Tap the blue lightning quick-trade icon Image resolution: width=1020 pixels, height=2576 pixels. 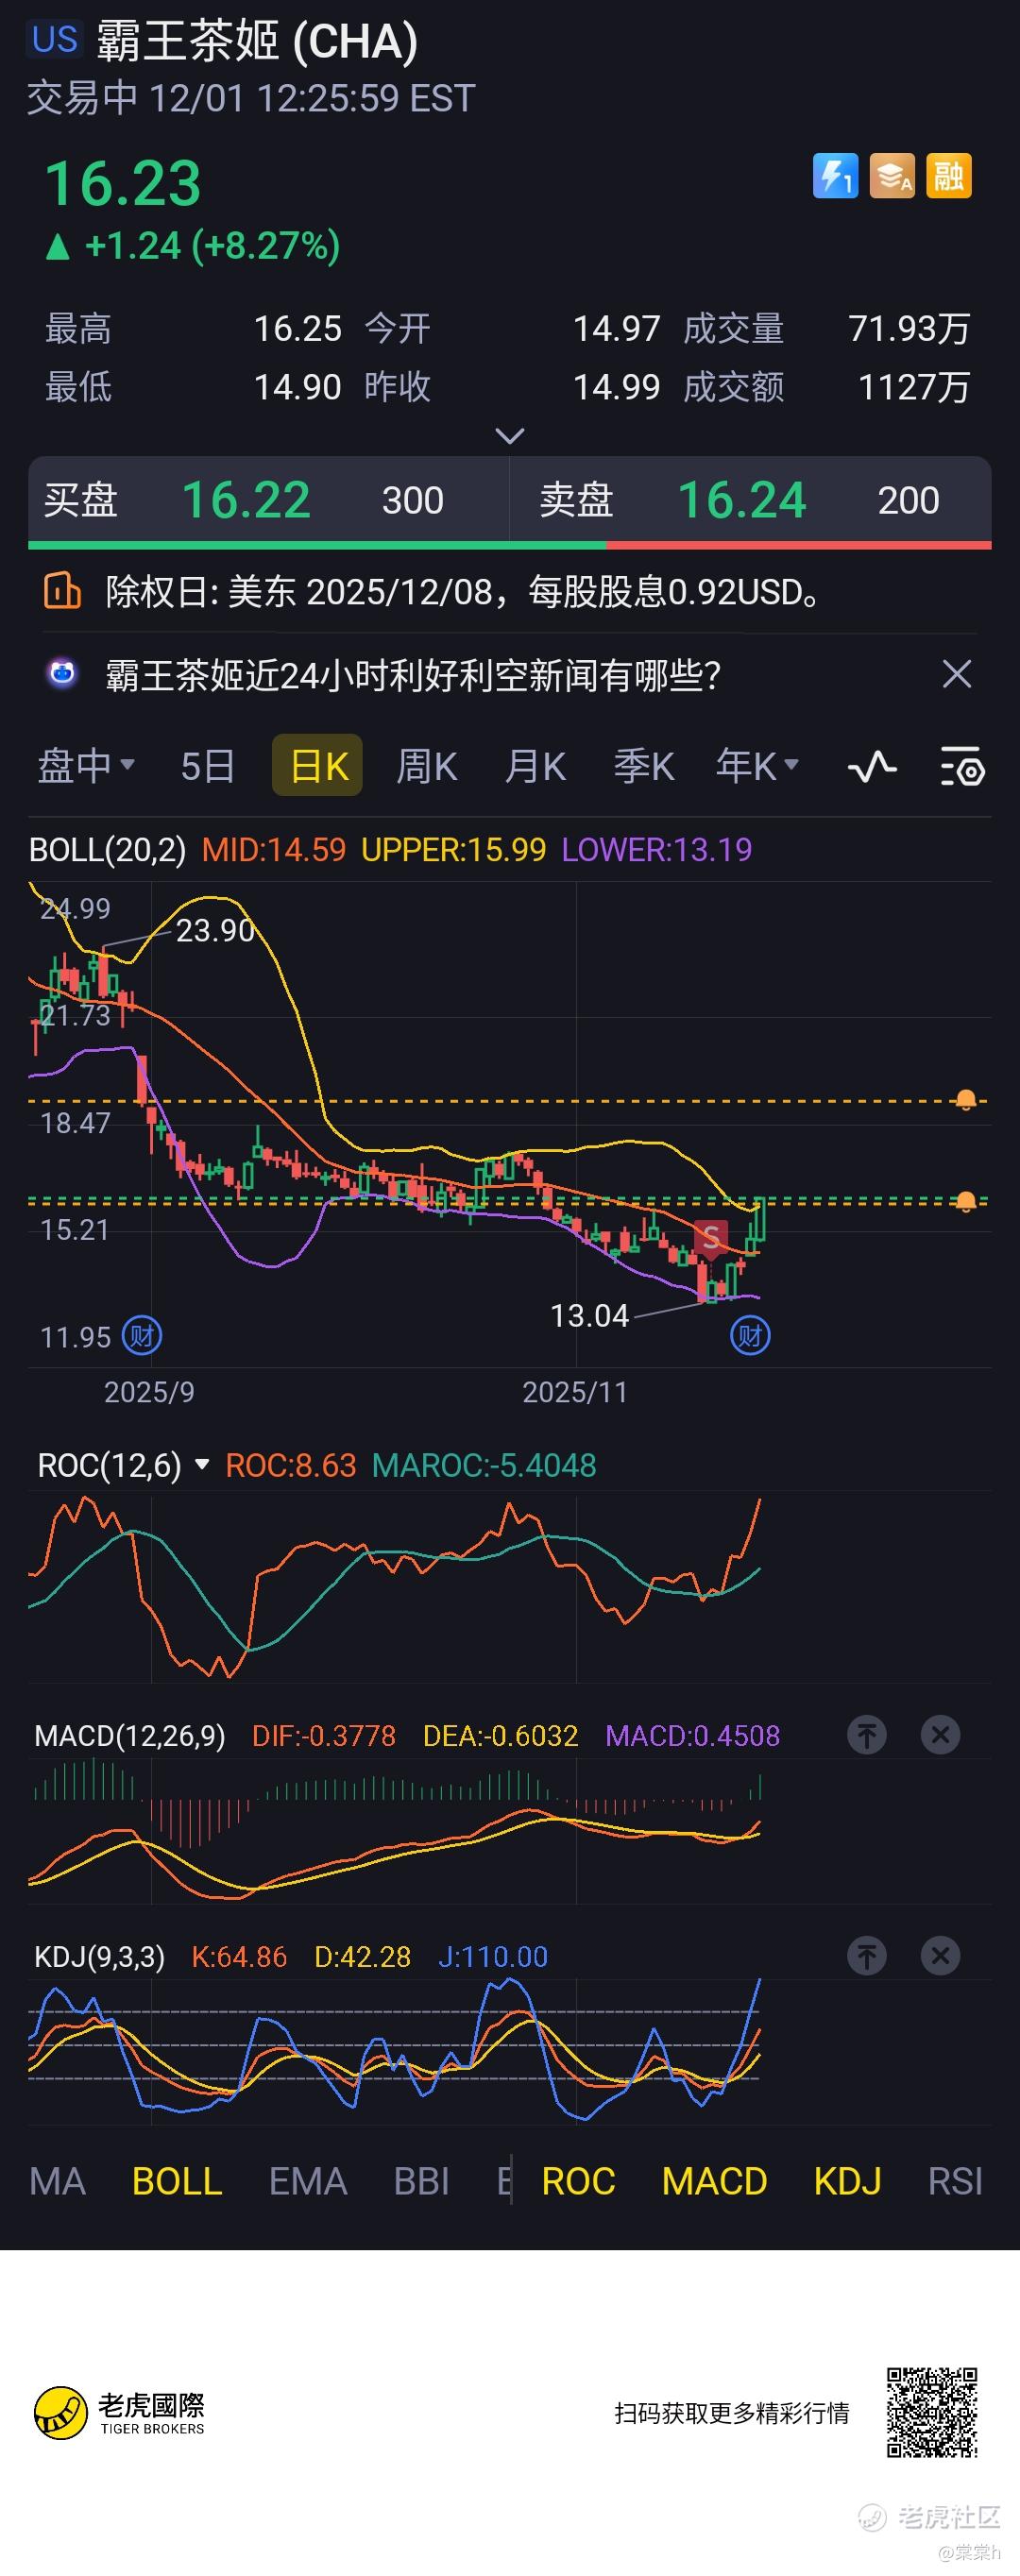835,176
